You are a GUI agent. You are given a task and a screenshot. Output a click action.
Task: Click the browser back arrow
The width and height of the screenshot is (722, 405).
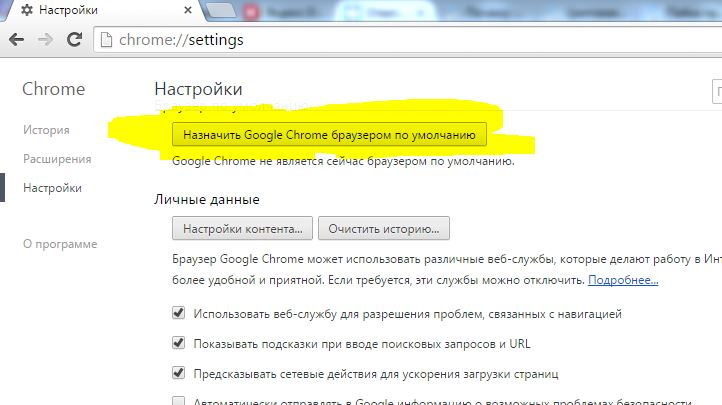pos(17,40)
